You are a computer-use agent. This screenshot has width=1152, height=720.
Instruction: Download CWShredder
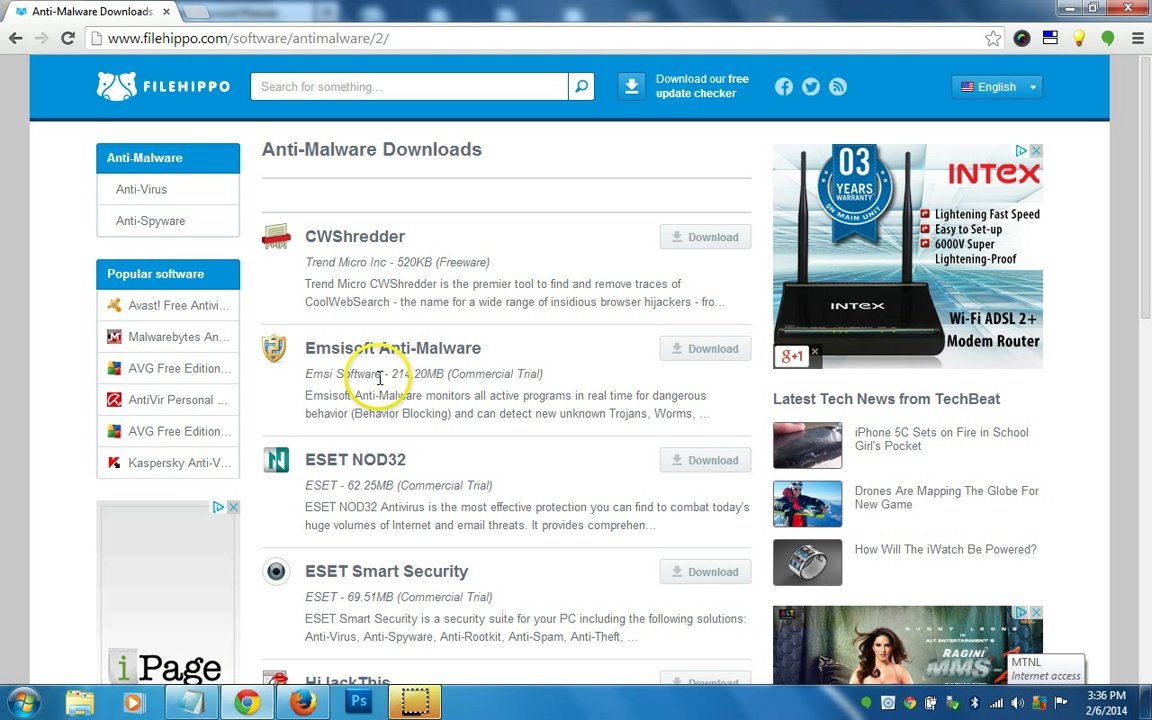(705, 237)
